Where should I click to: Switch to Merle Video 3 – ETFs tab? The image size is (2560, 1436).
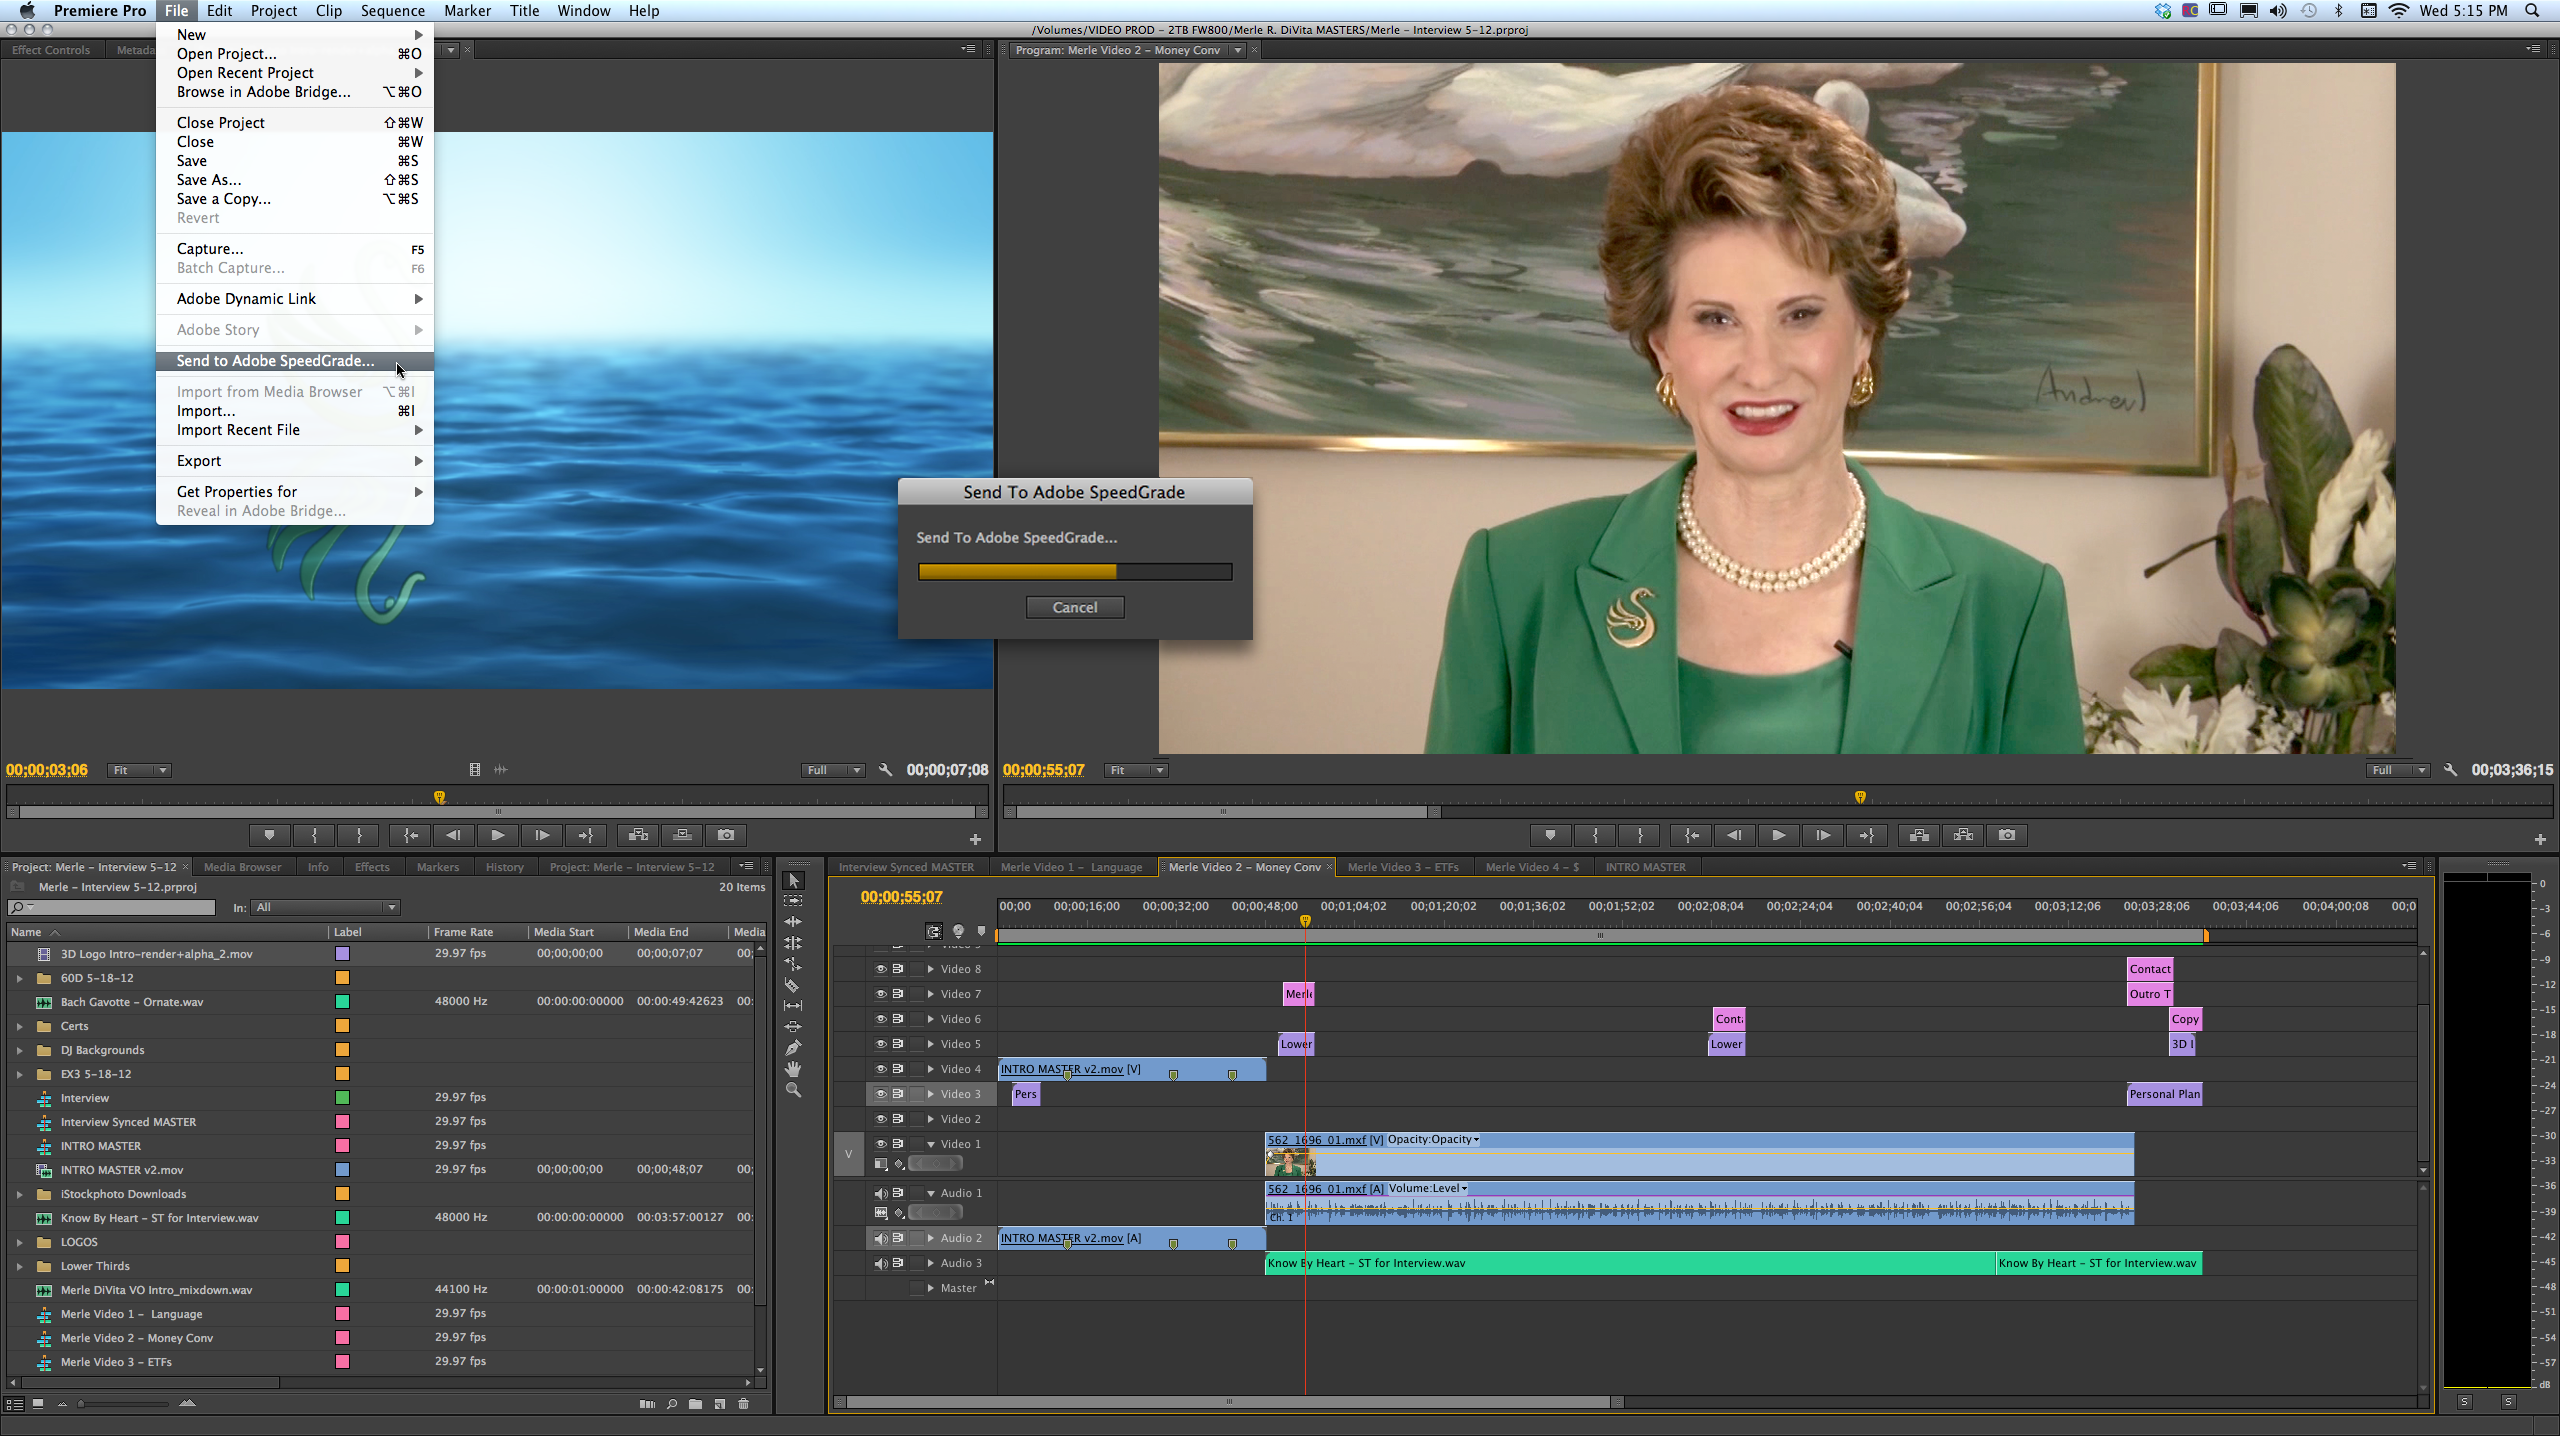click(1402, 867)
